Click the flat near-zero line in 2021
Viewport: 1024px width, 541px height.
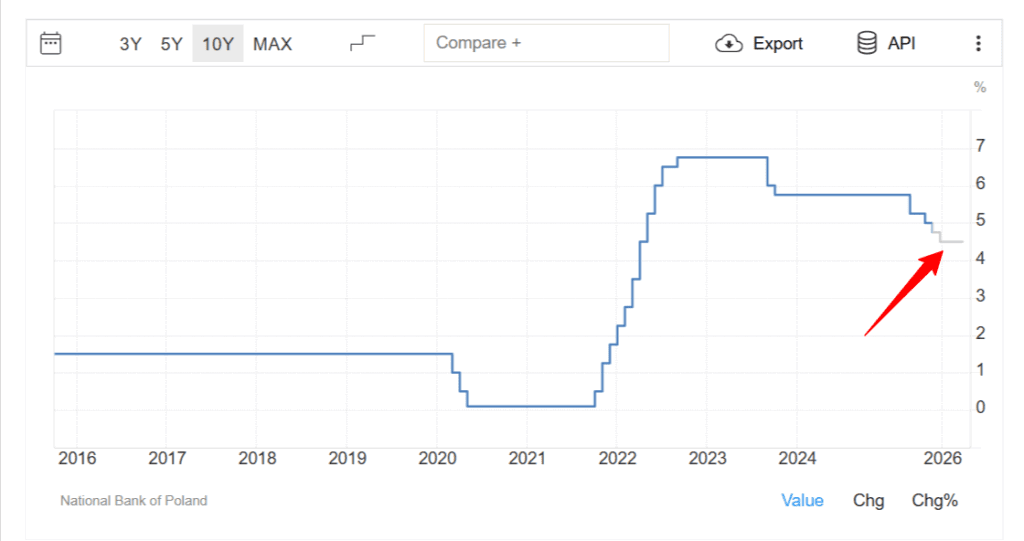coord(530,406)
